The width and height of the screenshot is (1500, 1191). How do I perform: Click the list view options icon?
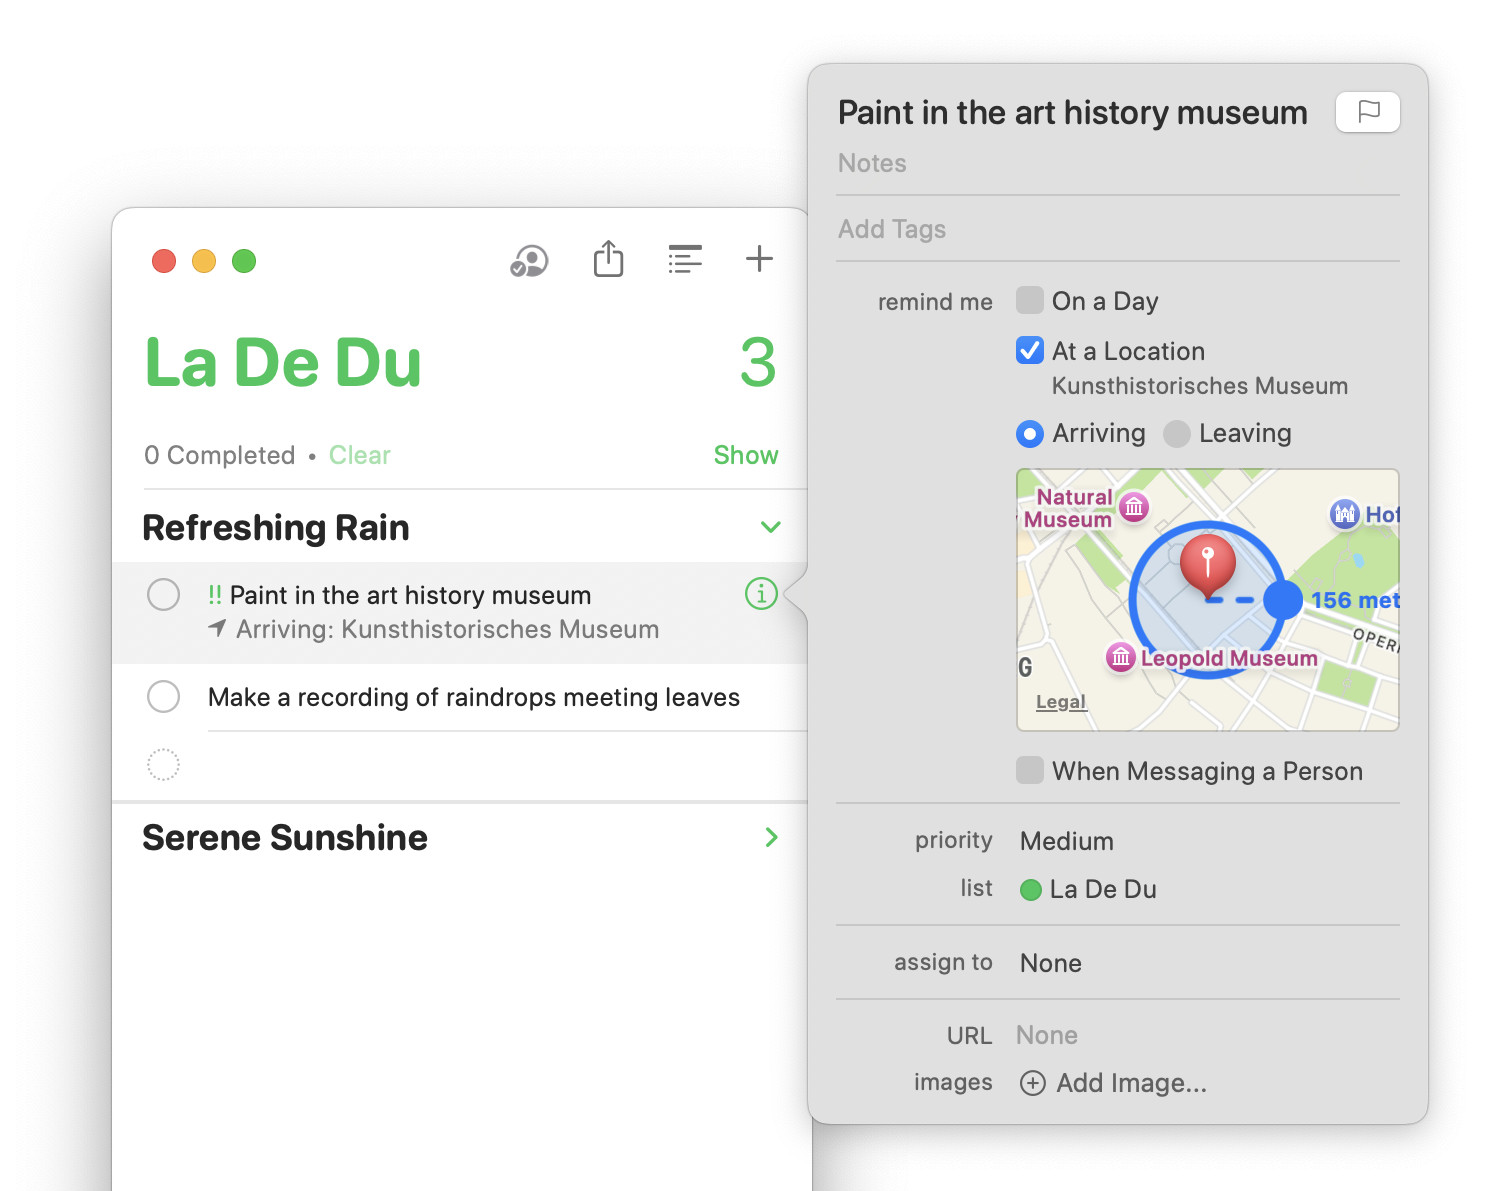(685, 259)
